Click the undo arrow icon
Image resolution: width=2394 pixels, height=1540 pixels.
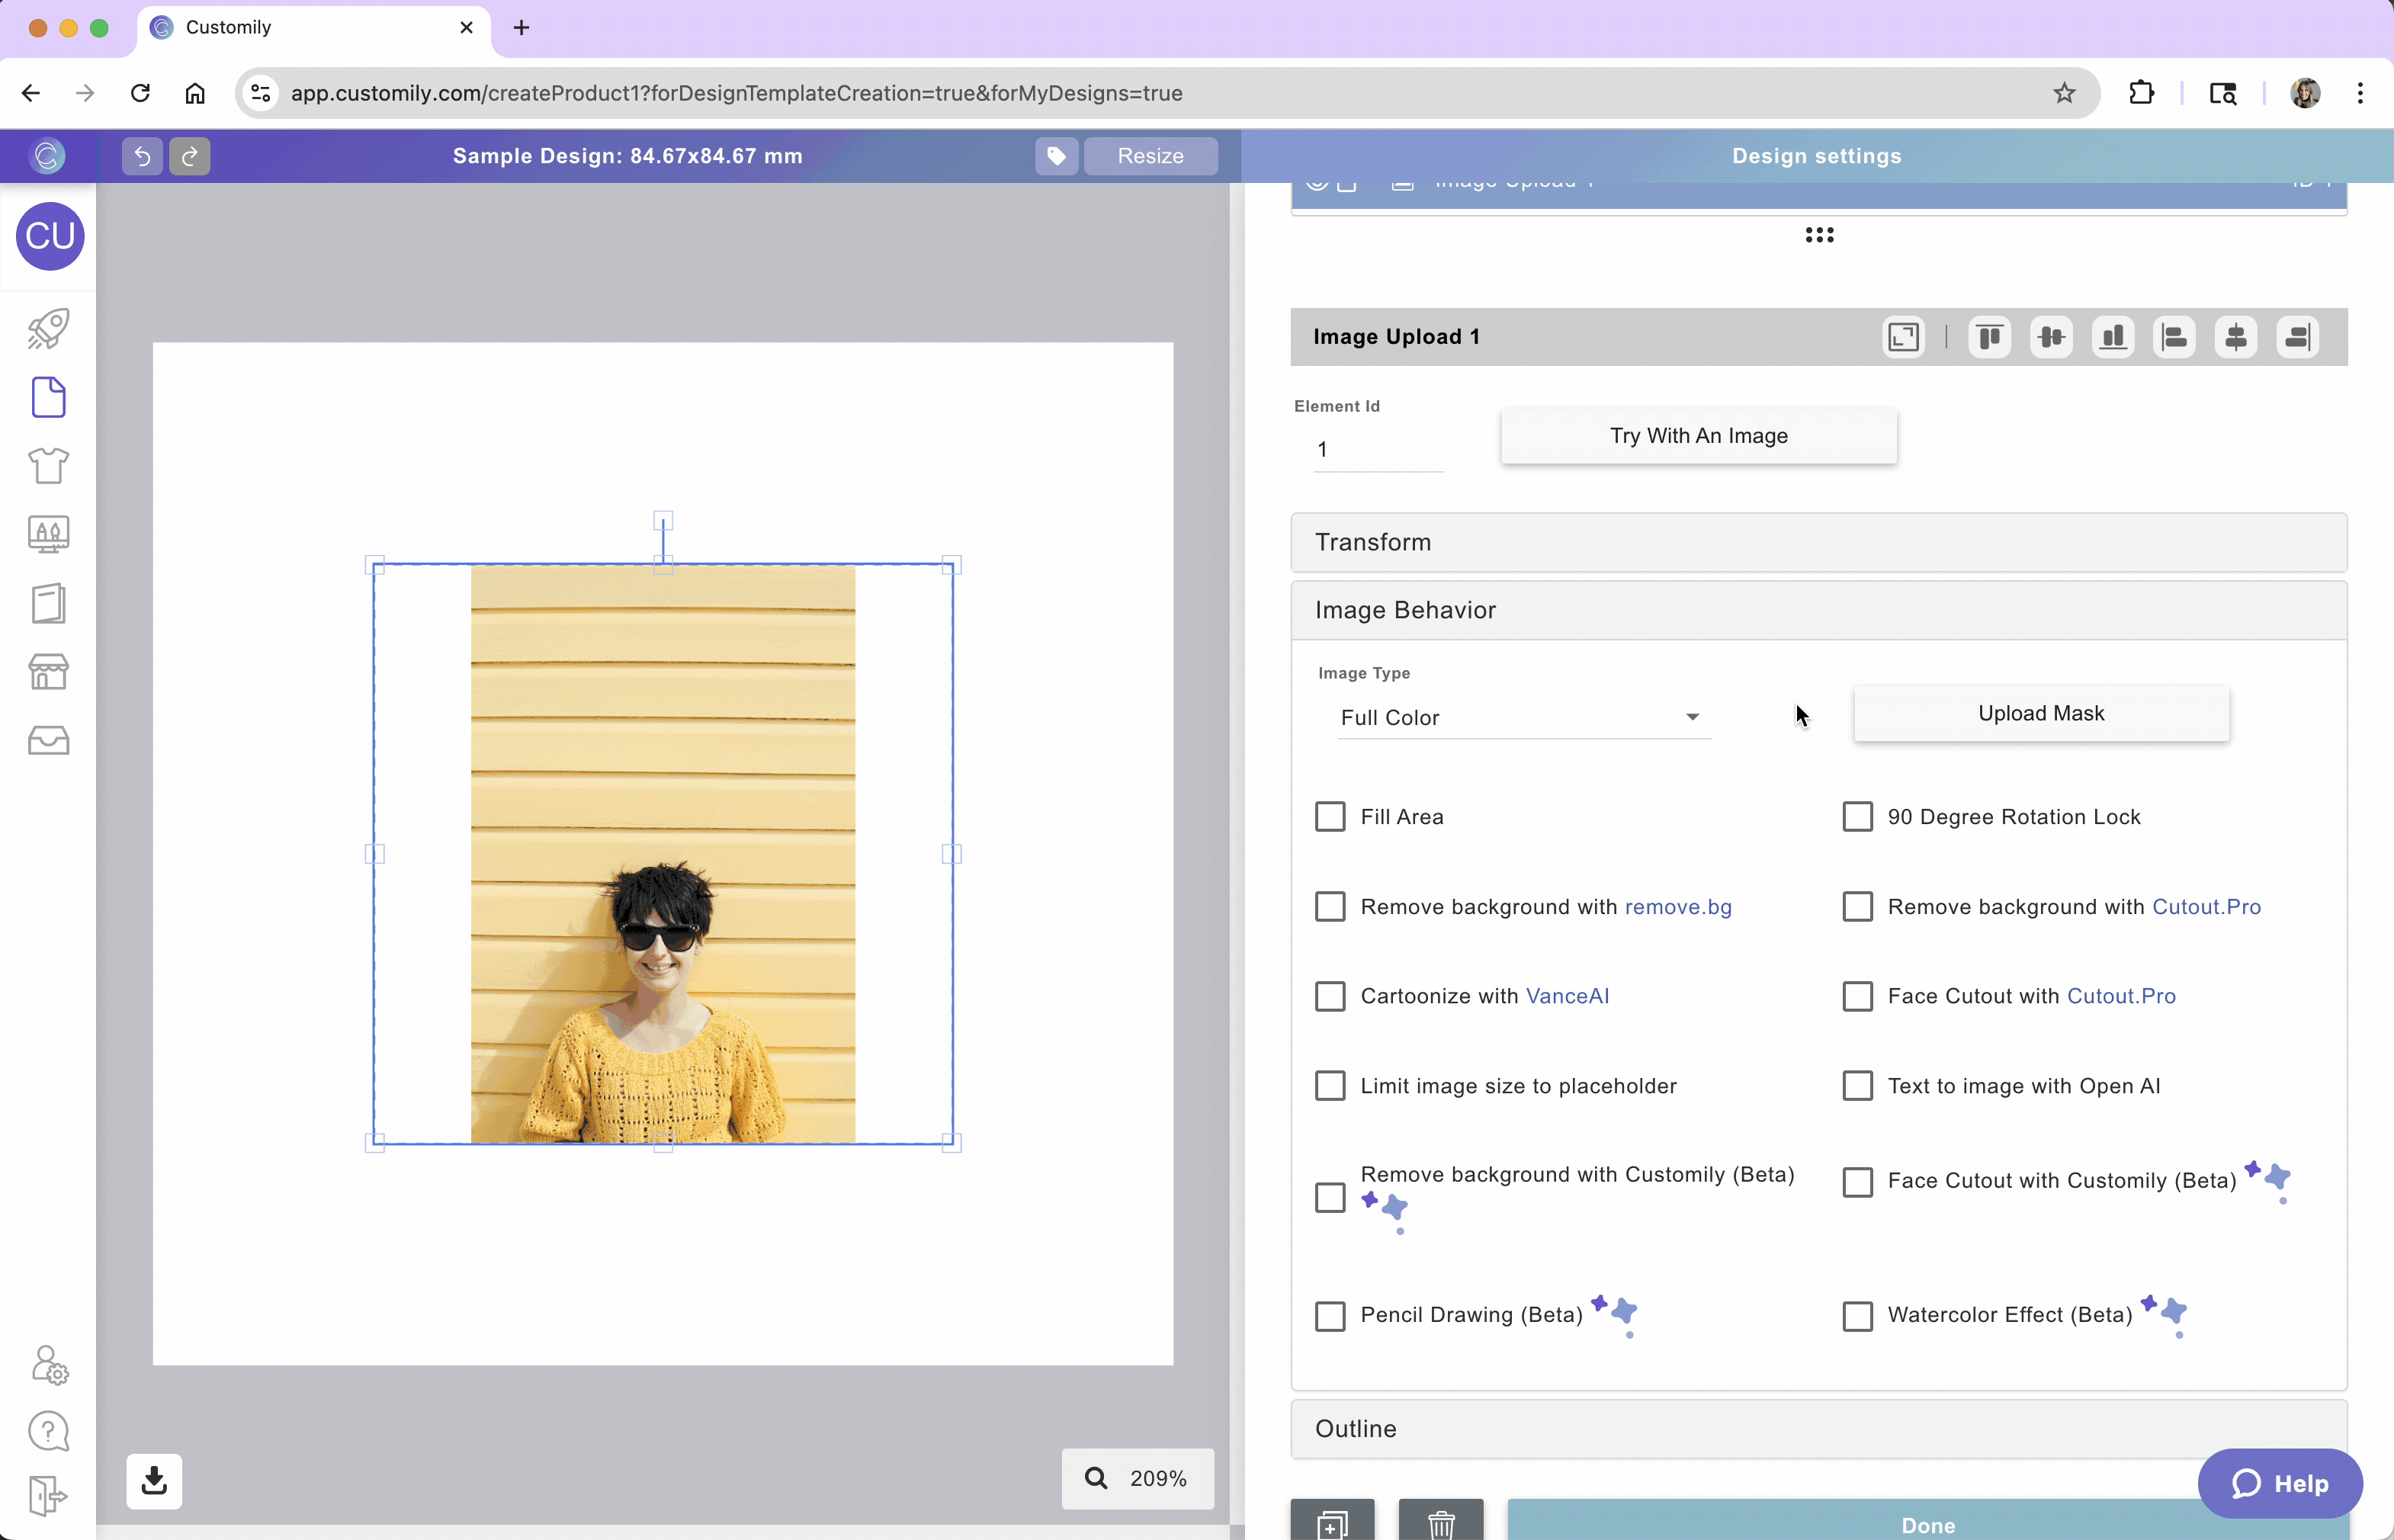pyautogui.click(x=142, y=156)
